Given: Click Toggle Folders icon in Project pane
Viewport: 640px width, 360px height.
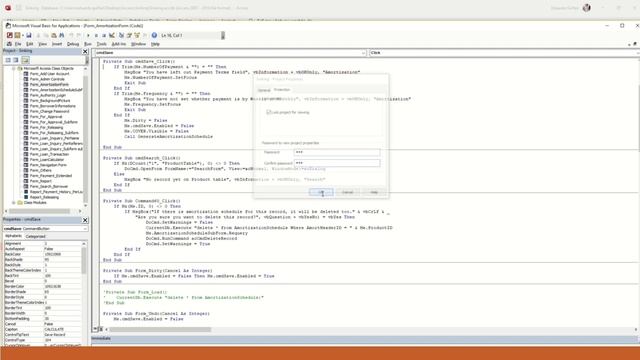Looking at the screenshot, I should (25, 60).
